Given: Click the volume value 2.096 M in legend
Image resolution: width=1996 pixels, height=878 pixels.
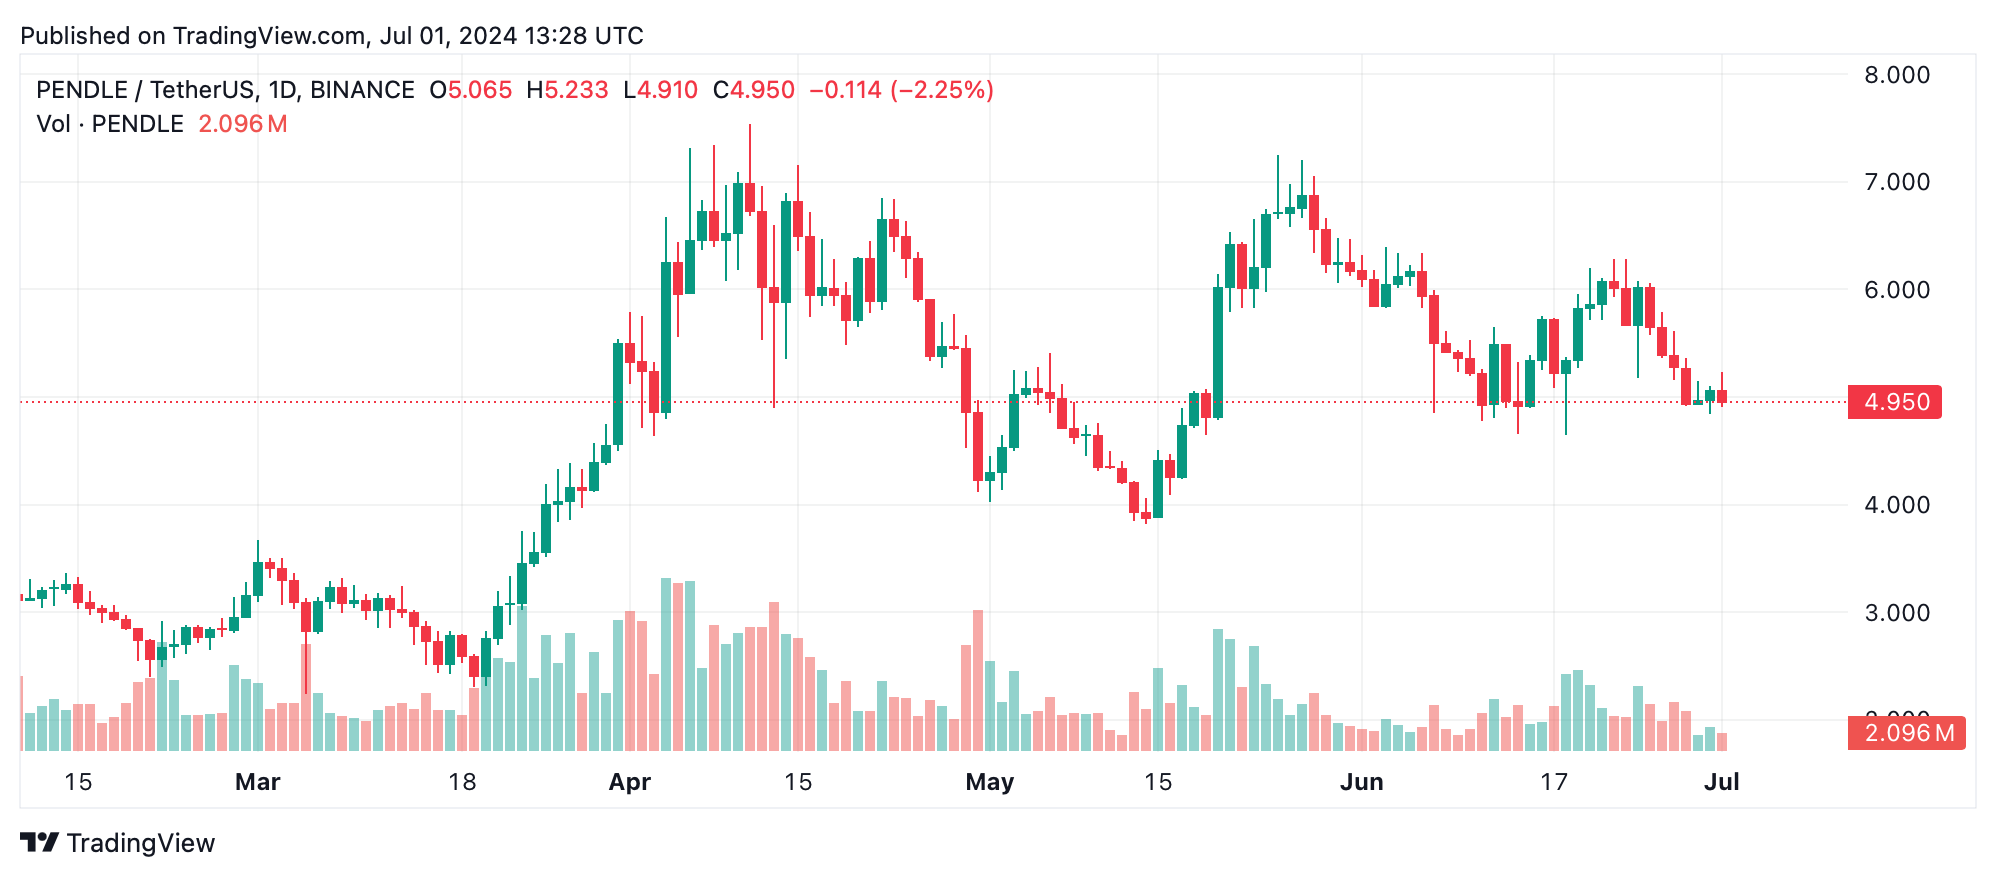Looking at the screenshot, I should tap(242, 124).
